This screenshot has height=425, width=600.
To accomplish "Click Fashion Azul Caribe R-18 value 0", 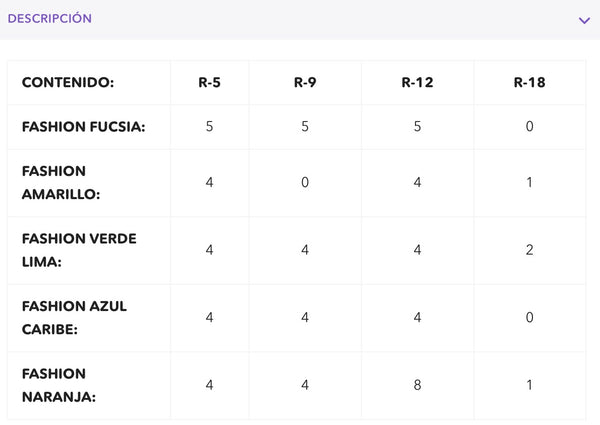I will click(x=529, y=317).
